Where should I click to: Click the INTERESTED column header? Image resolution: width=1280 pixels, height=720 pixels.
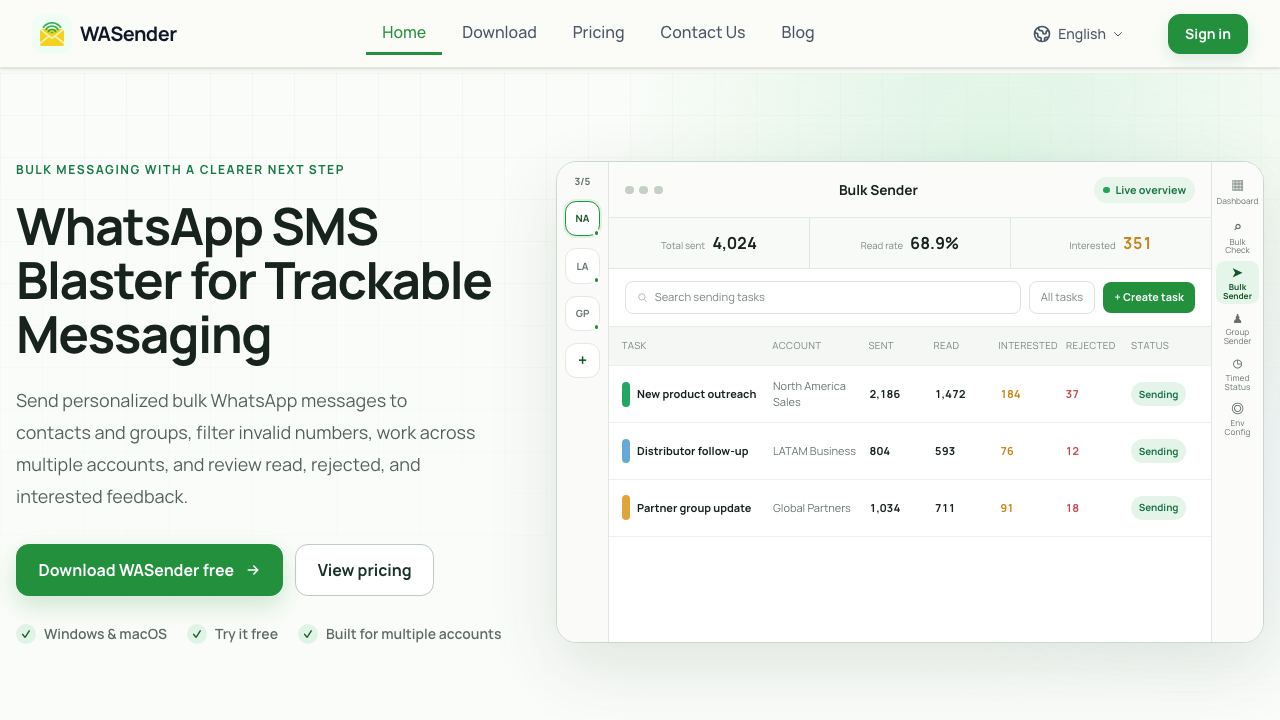coord(1027,345)
